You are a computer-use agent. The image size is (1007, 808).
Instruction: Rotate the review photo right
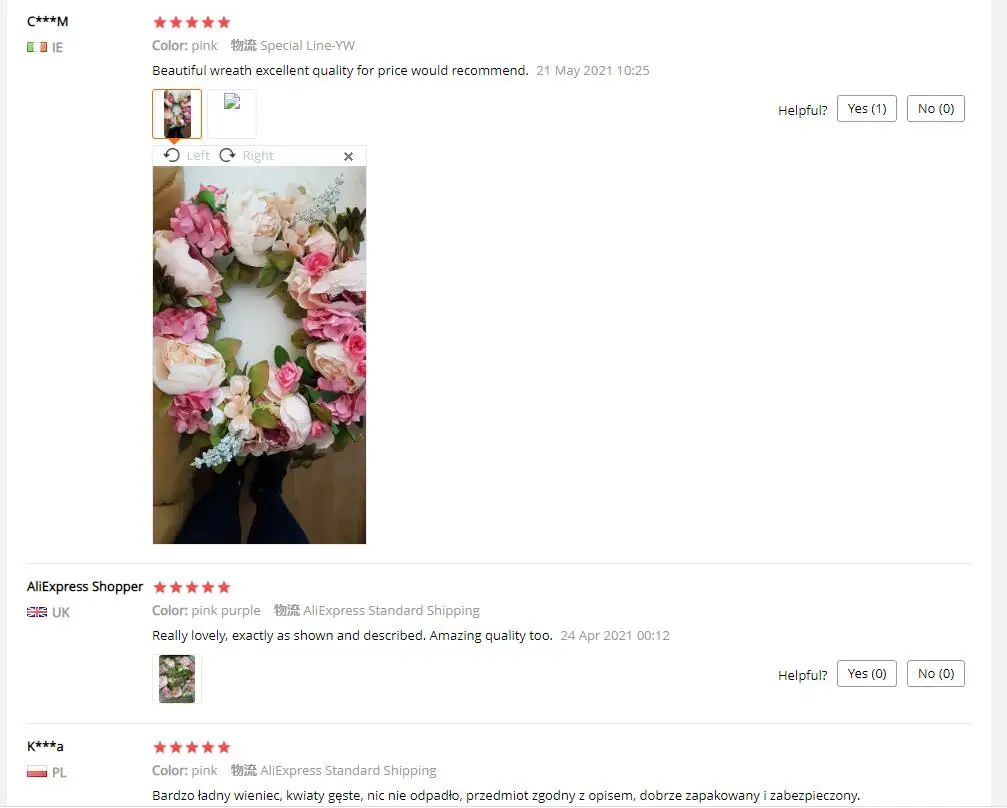247,156
